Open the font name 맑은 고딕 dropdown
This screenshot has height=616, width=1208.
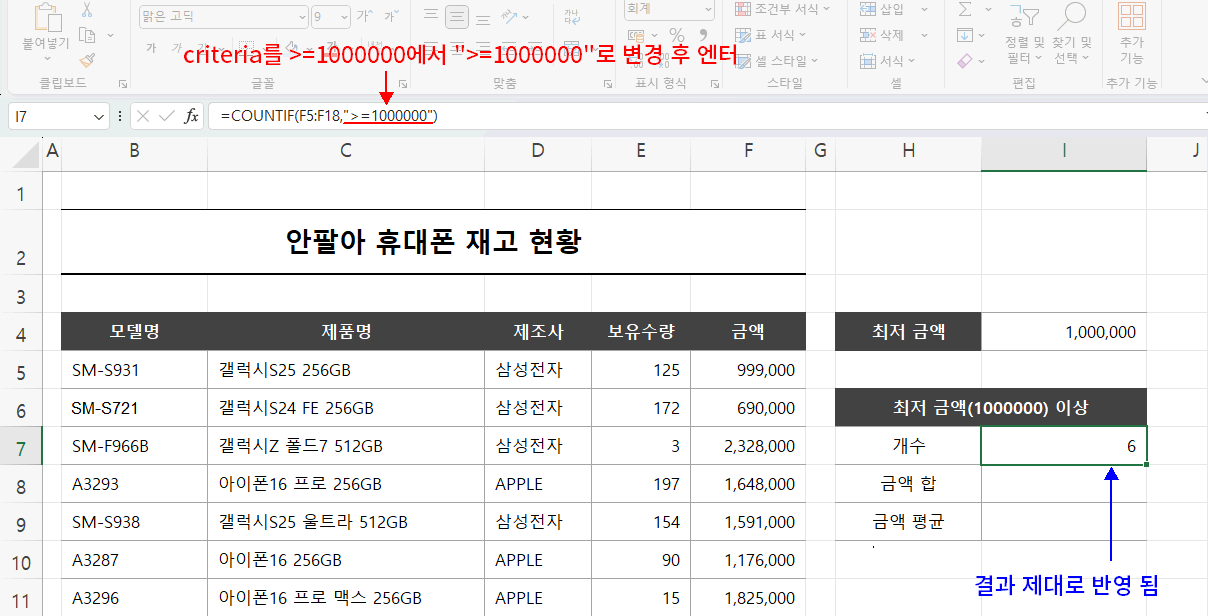tap(302, 16)
